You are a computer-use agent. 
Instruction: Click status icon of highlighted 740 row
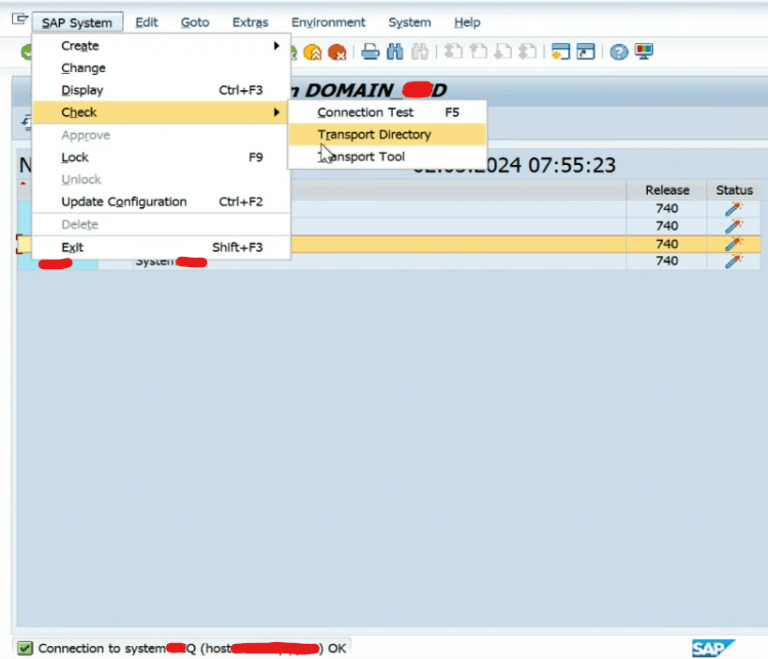pyautogui.click(x=733, y=244)
